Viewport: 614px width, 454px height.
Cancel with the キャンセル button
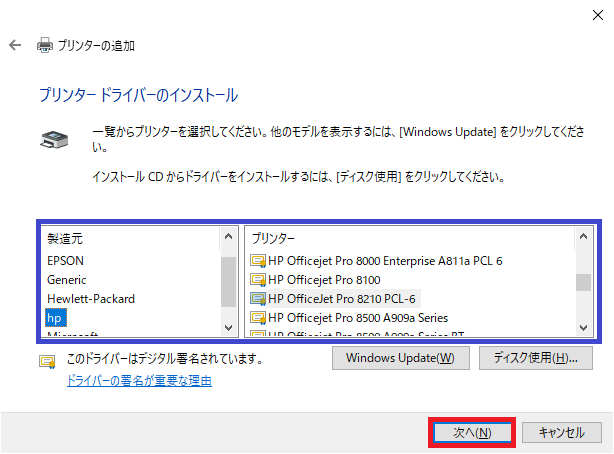[x=562, y=432]
